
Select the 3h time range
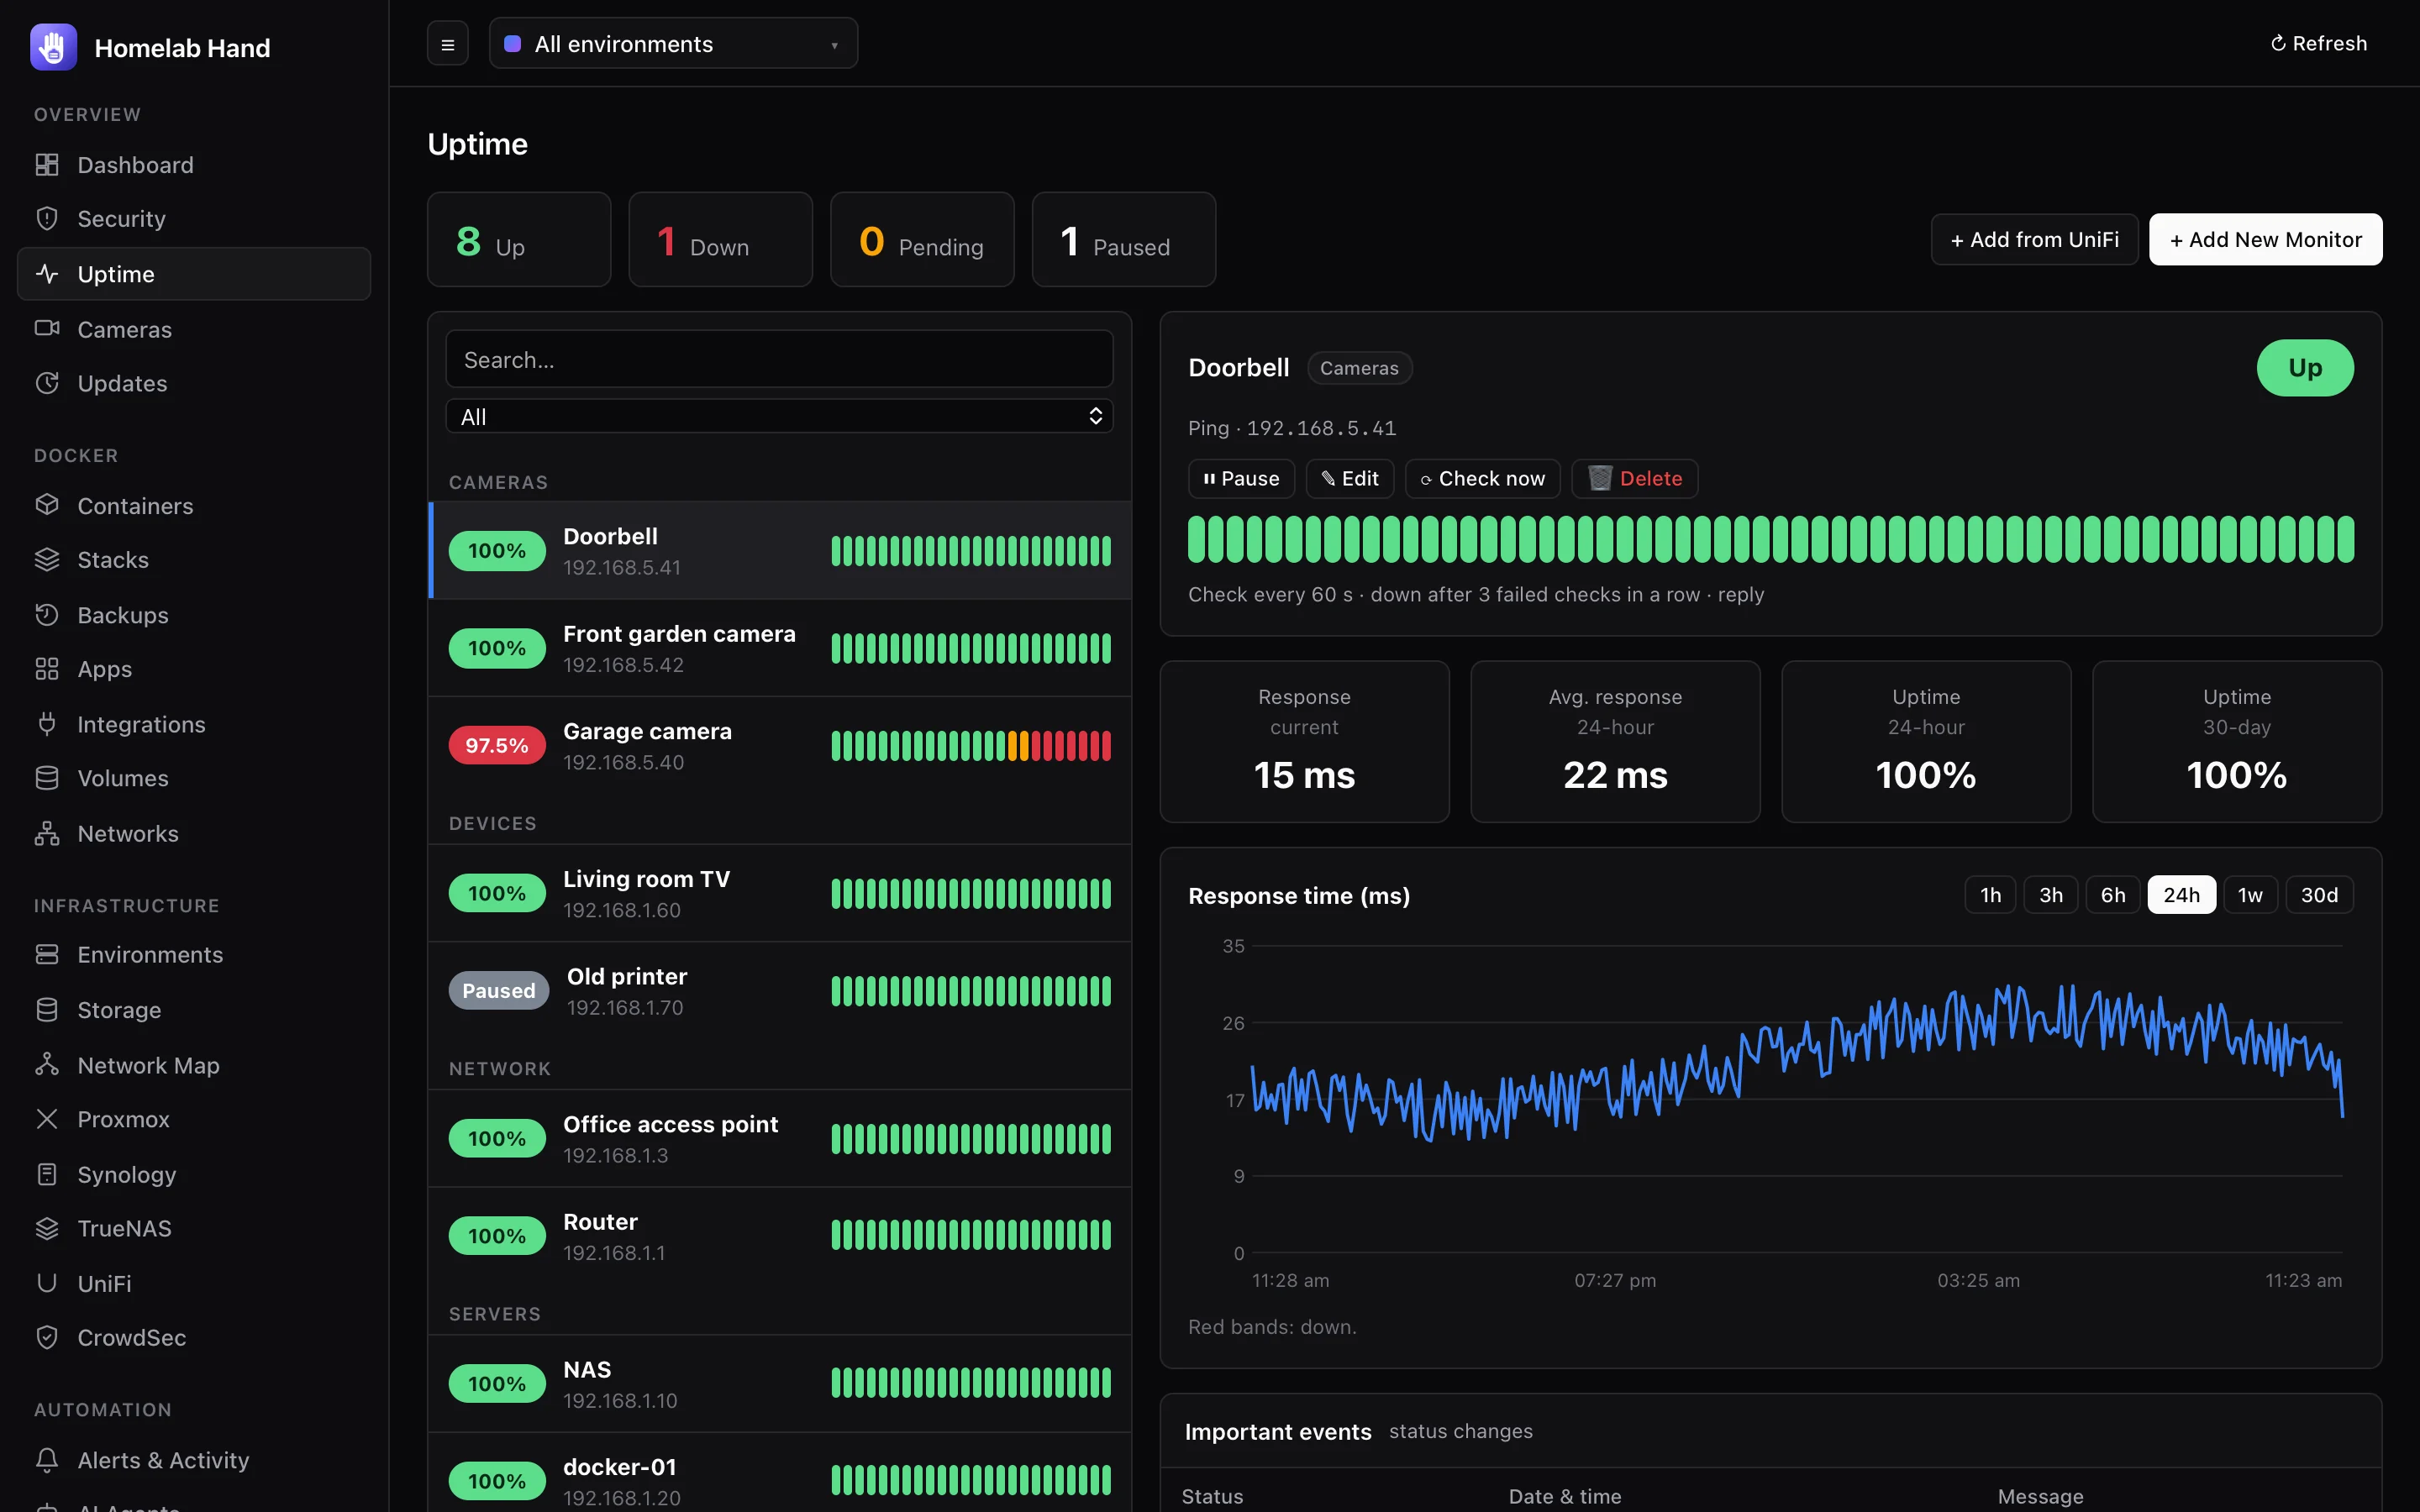pyautogui.click(x=2051, y=895)
